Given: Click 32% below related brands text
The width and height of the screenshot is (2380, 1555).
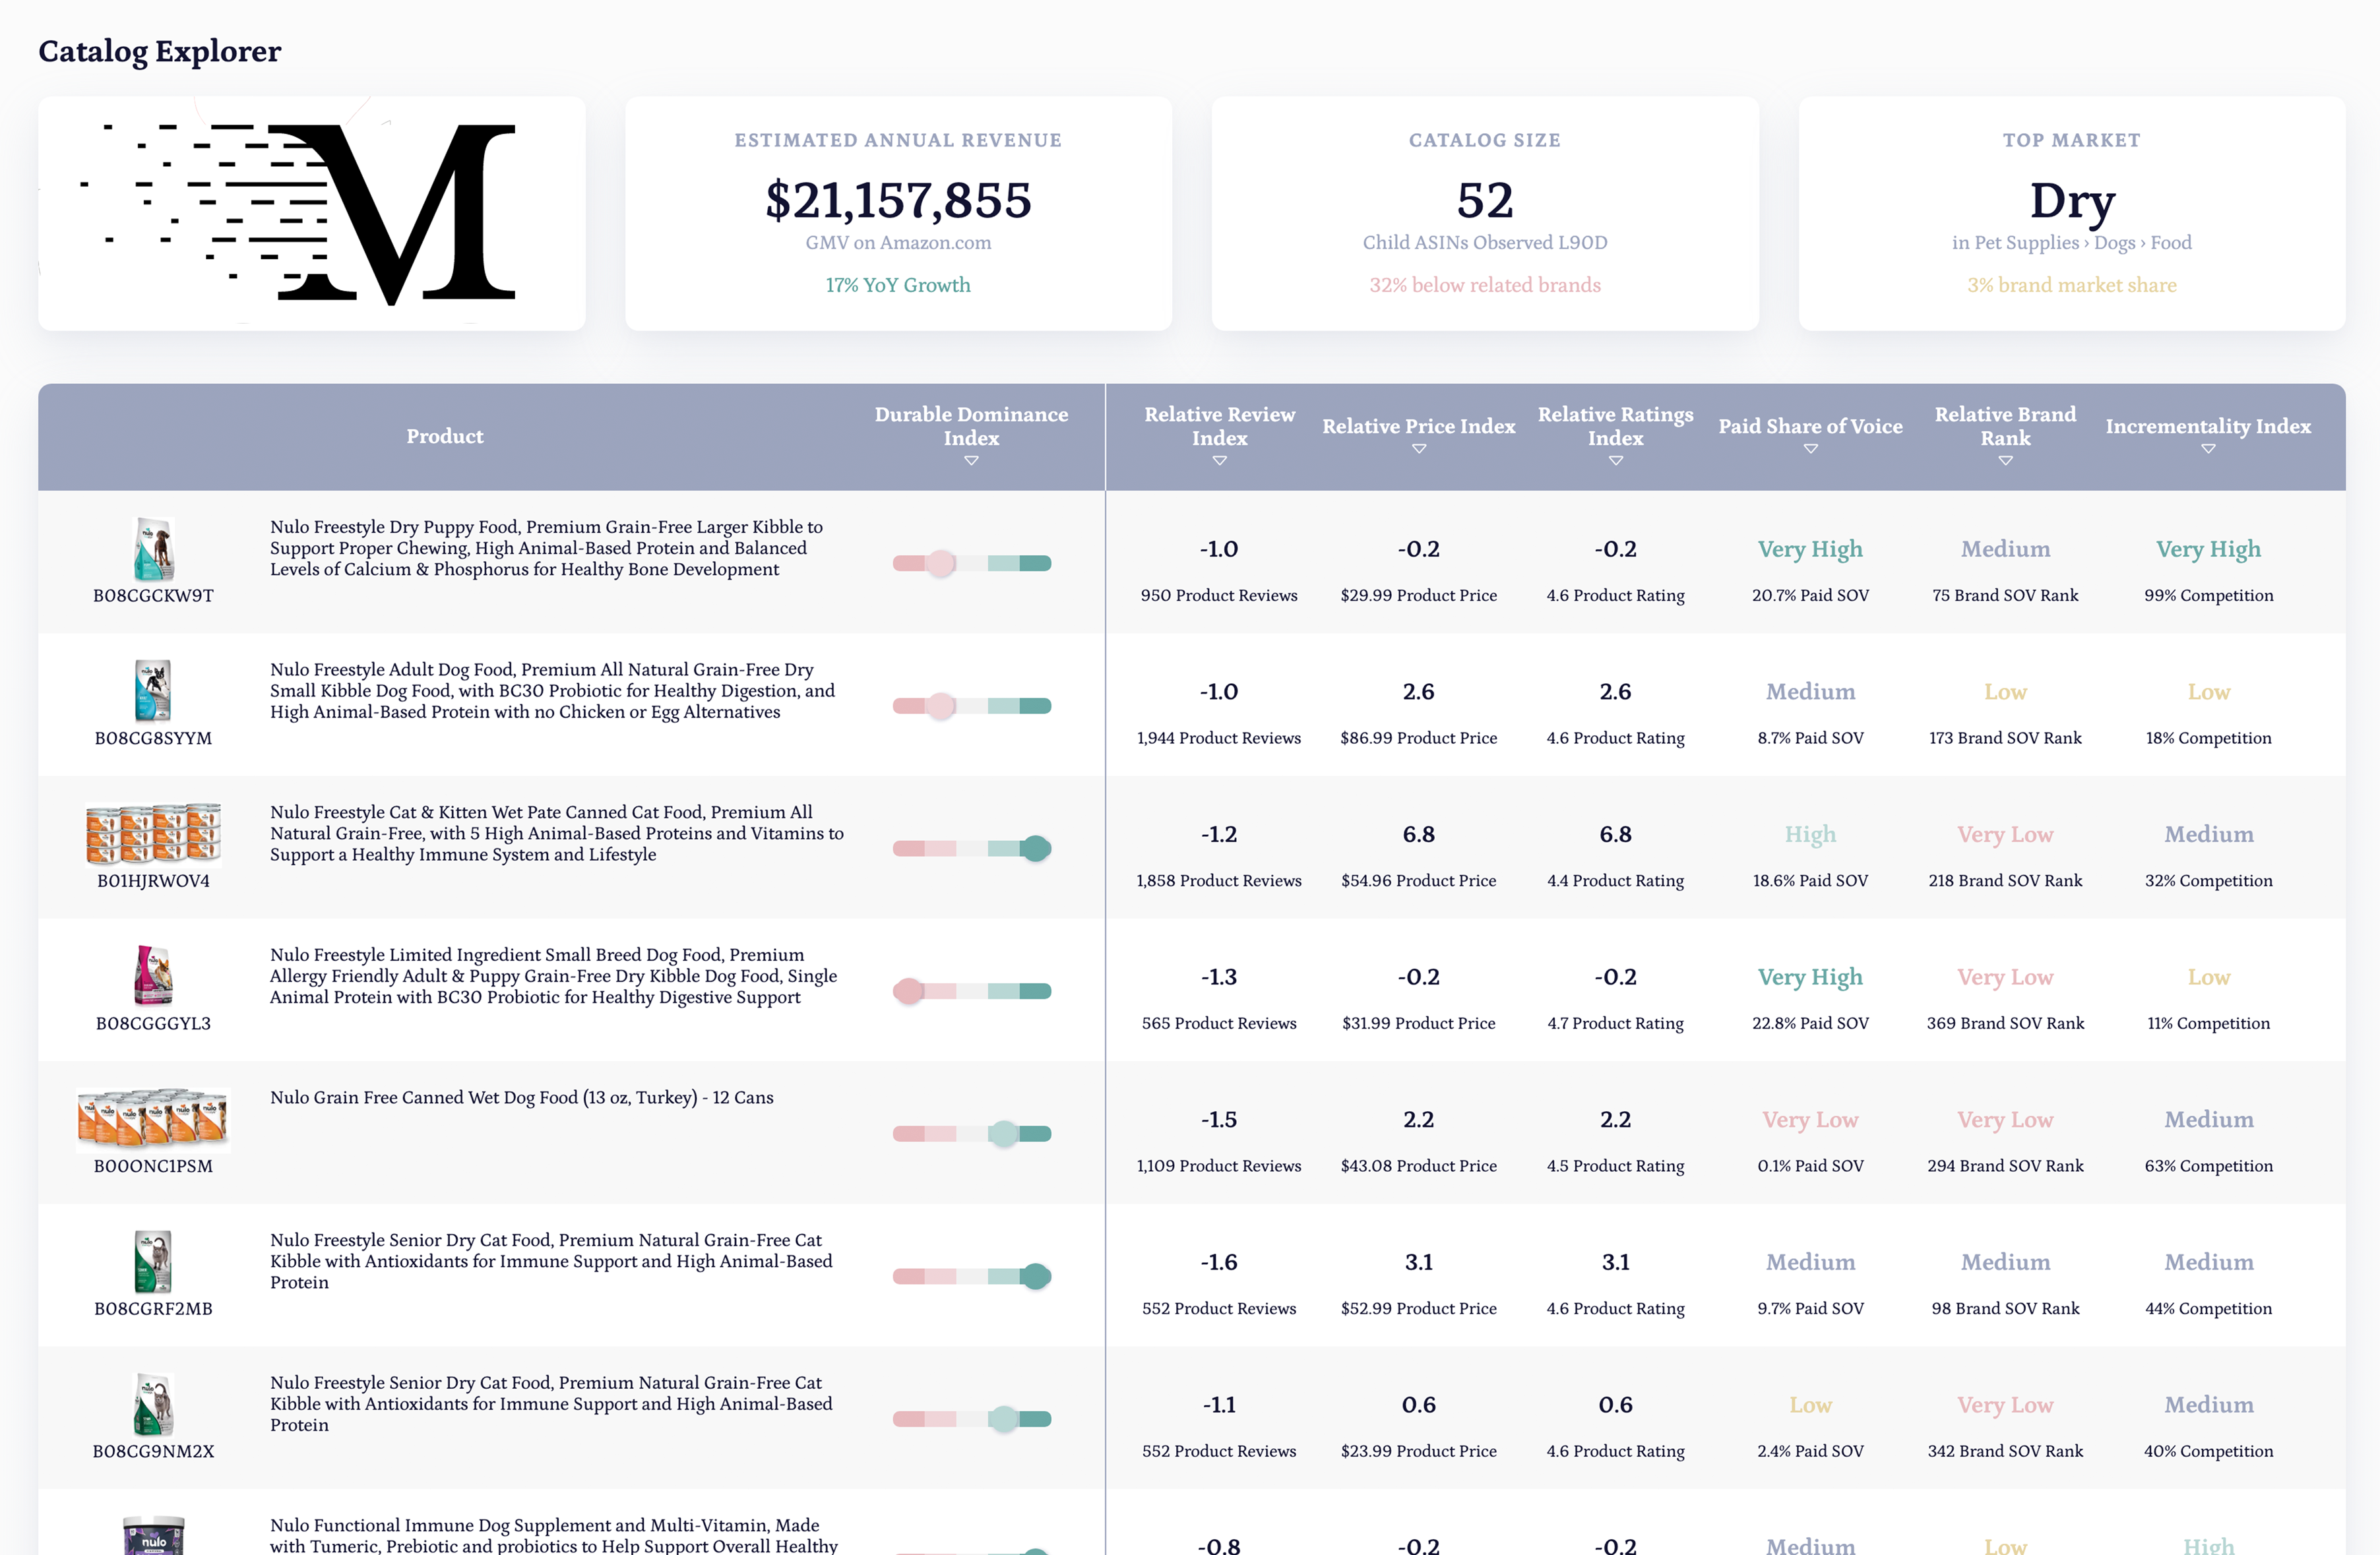Looking at the screenshot, I should [x=1485, y=285].
